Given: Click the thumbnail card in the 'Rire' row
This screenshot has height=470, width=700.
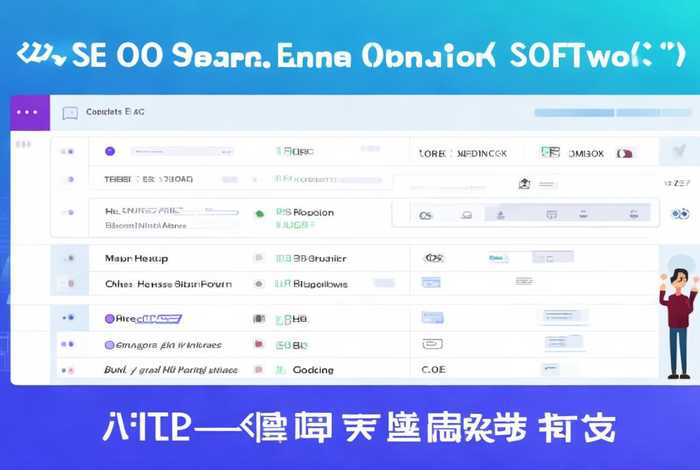Looking at the screenshot, I should click(563, 316).
